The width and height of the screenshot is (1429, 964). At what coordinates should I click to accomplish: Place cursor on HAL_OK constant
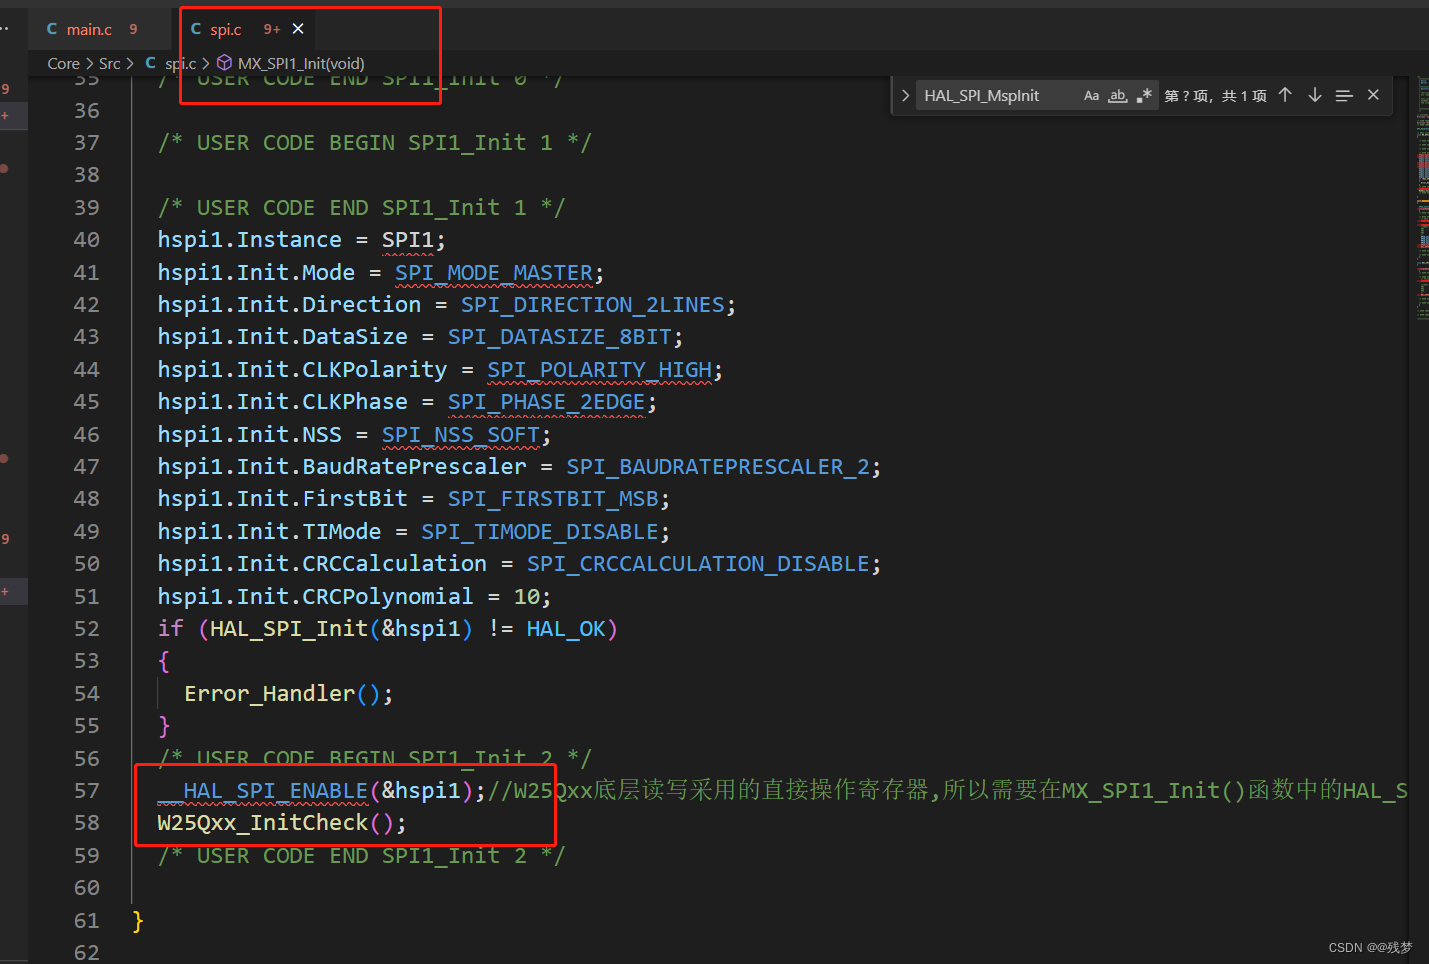pyautogui.click(x=566, y=629)
